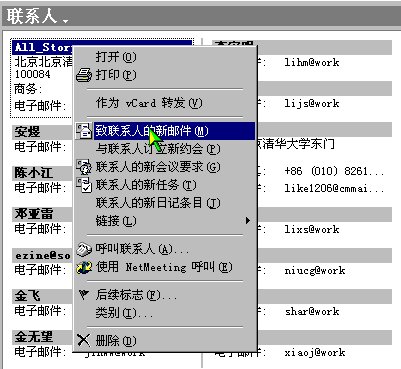The image size is (401, 369).
Task: Click the niucg@work email address
Action: (x=315, y=270)
